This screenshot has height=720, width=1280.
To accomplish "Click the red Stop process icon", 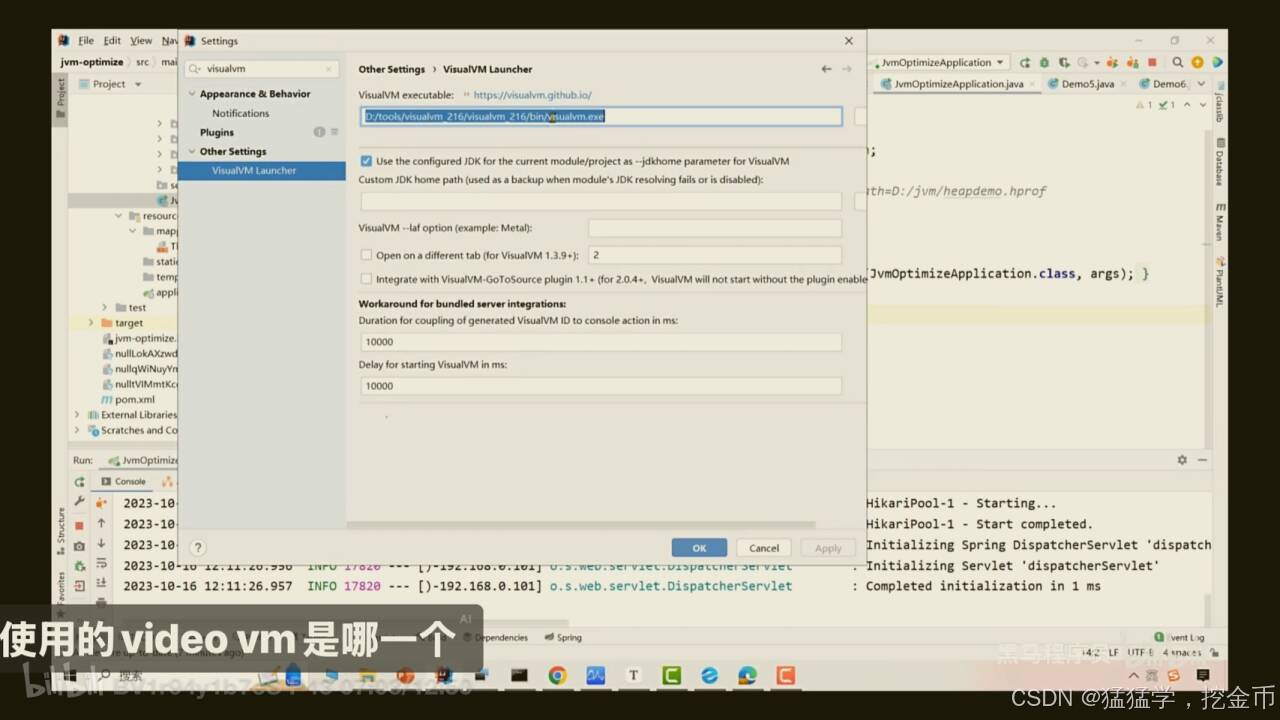I will point(78,525).
